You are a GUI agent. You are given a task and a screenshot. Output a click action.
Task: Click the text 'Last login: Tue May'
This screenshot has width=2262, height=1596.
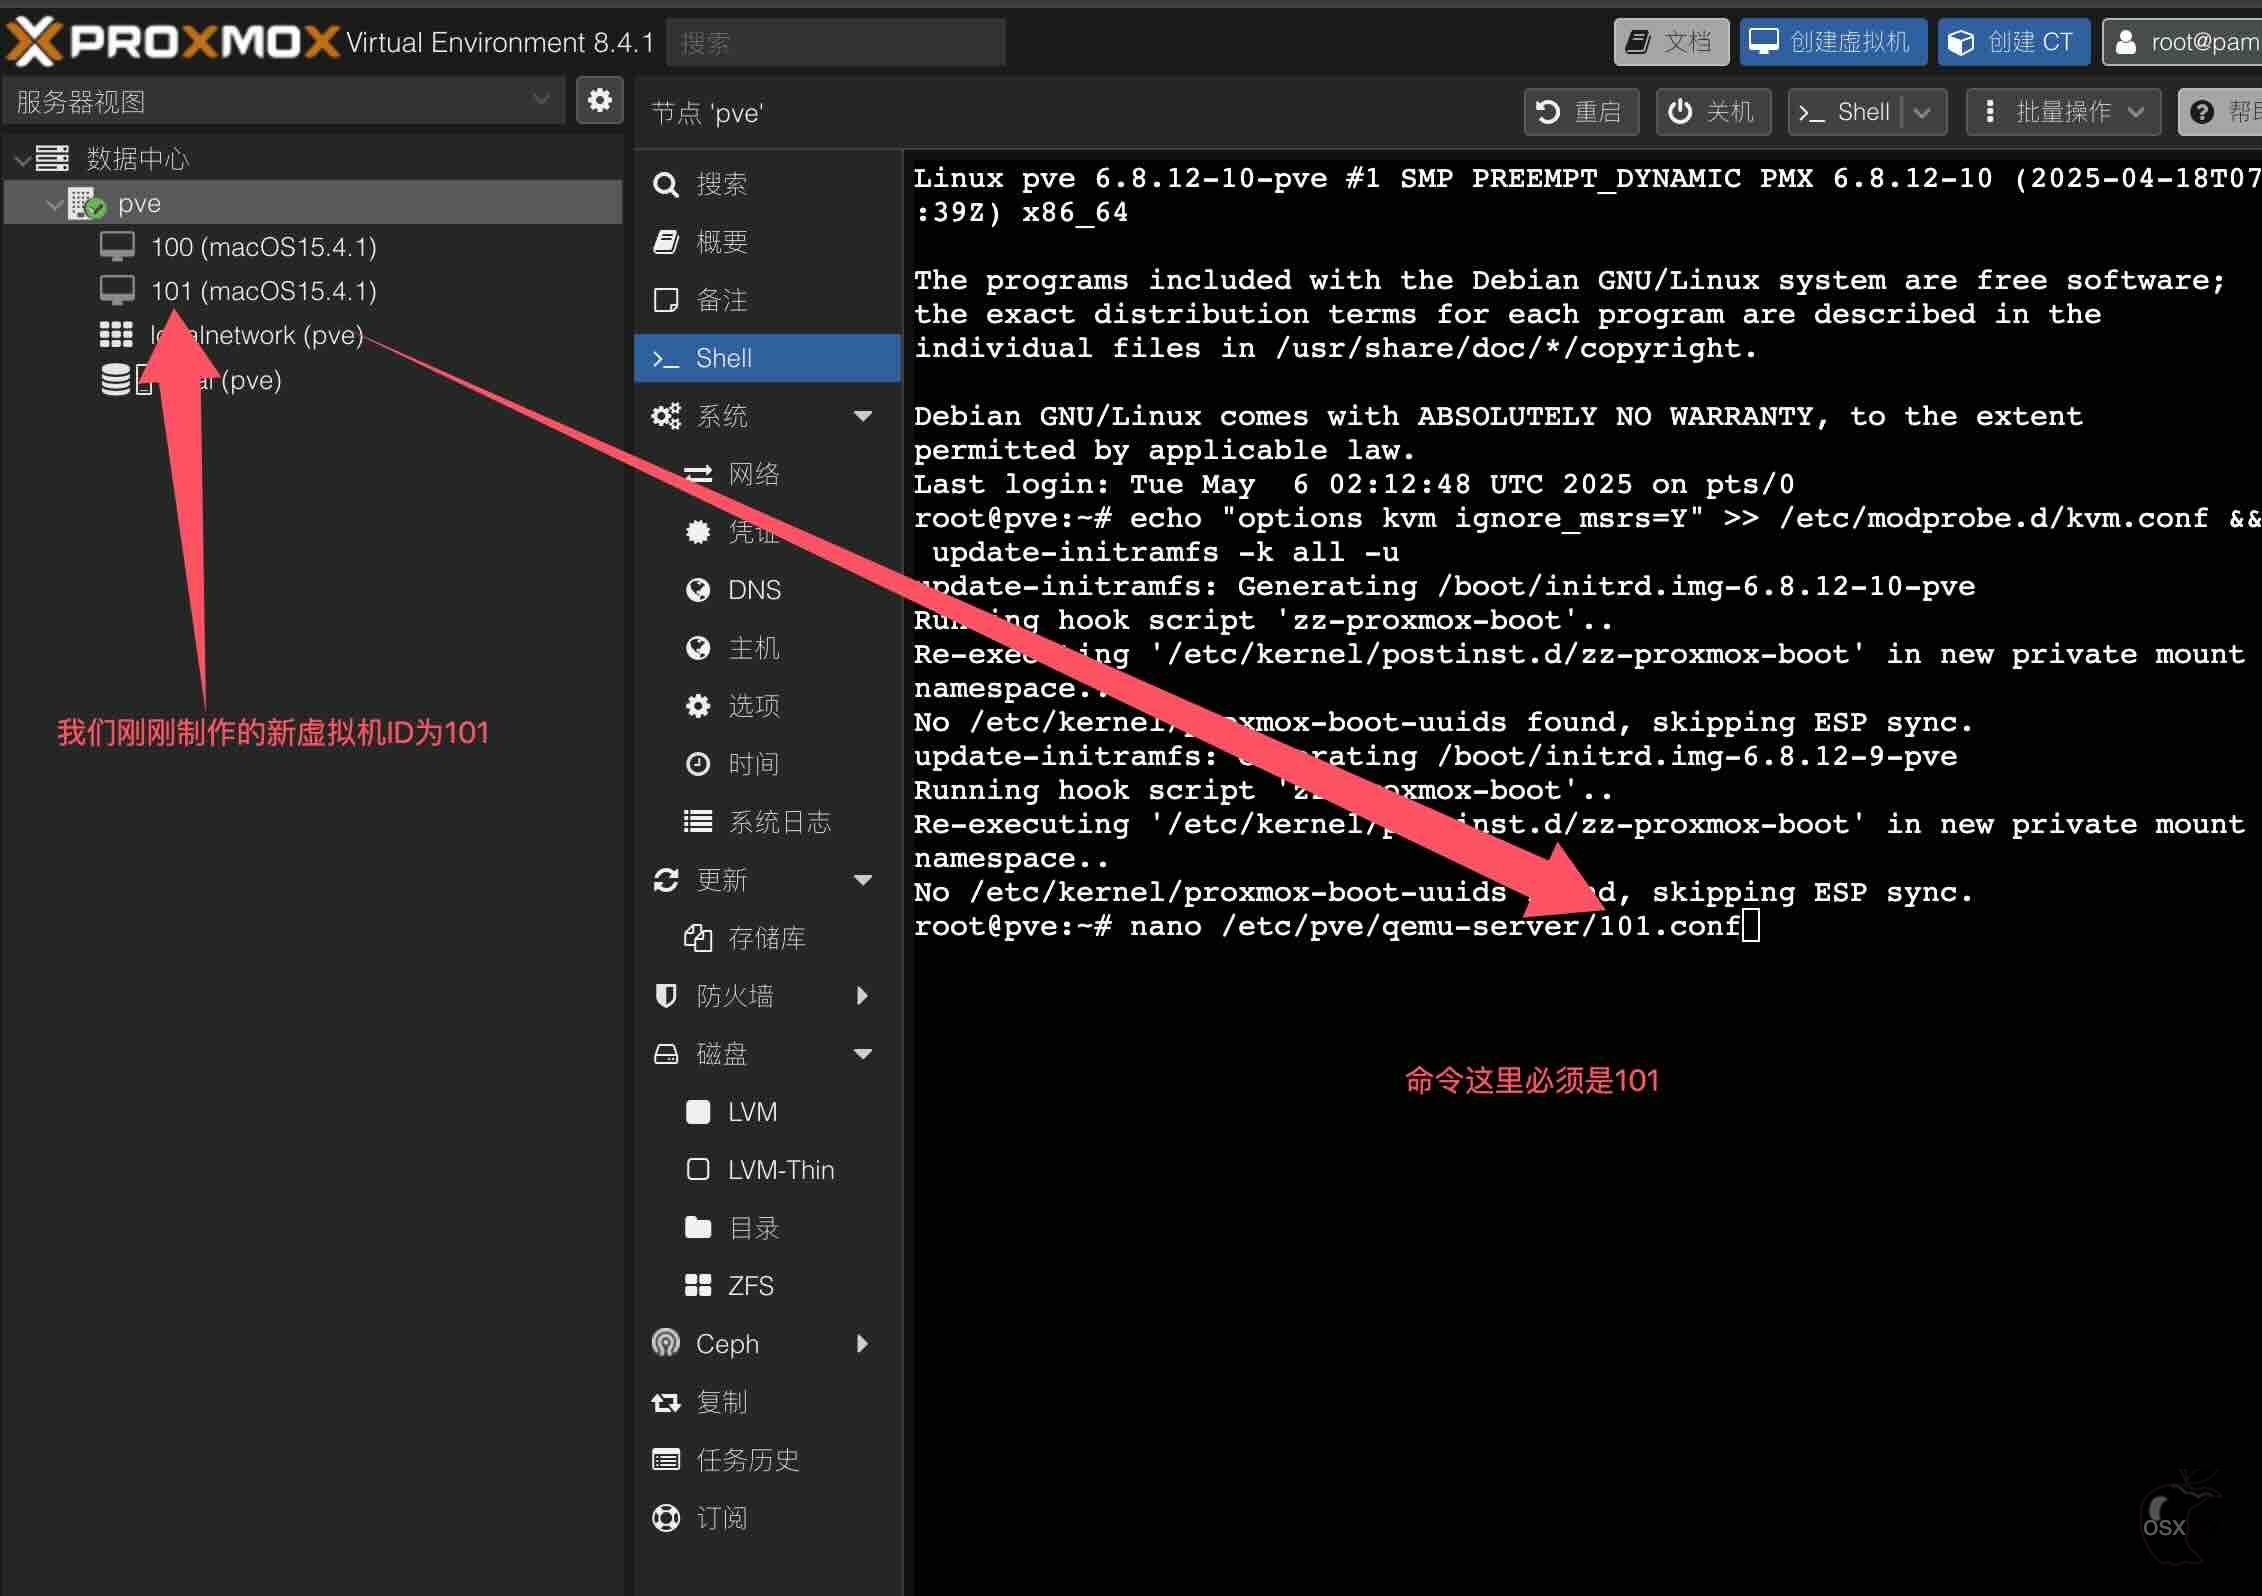(1084, 485)
